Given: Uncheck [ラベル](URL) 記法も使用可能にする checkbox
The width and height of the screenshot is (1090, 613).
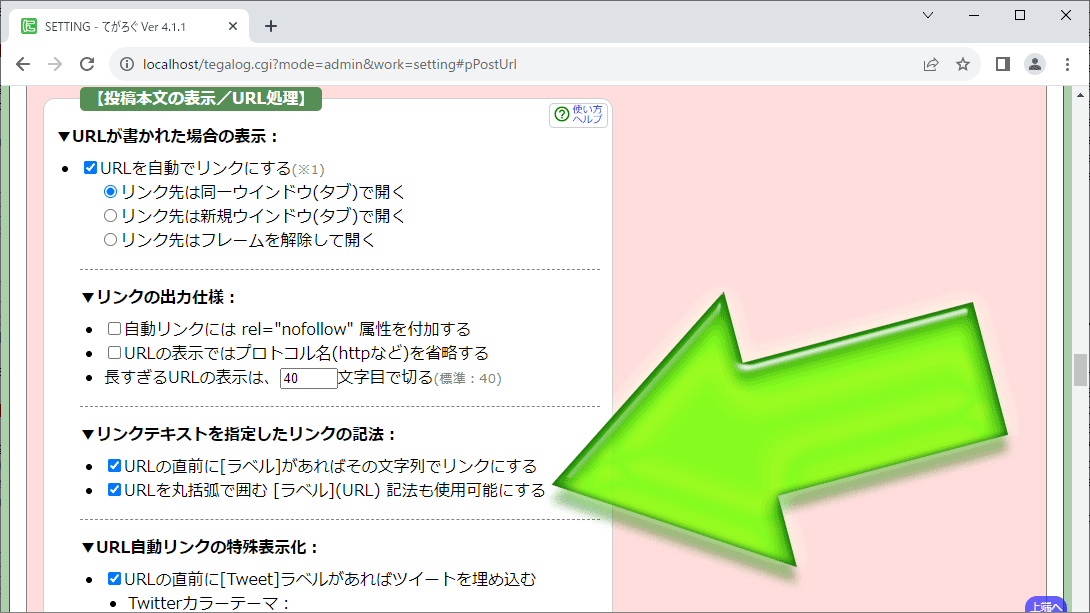Looking at the screenshot, I should (115, 490).
